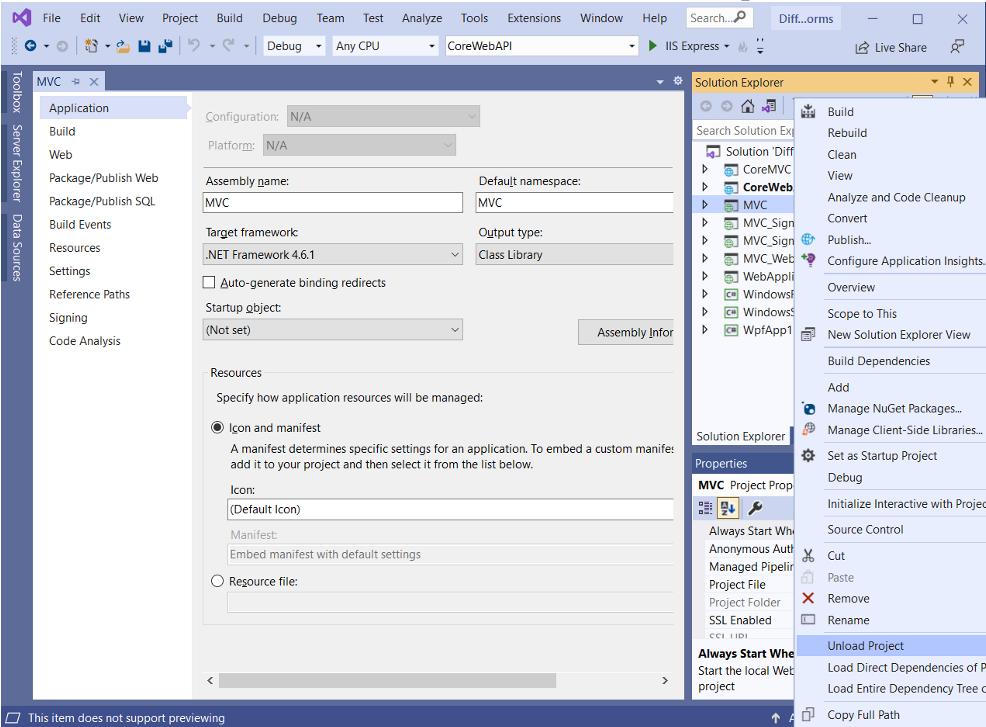Click the Cut scissors icon
986x727 pixels.
point(808,555)
